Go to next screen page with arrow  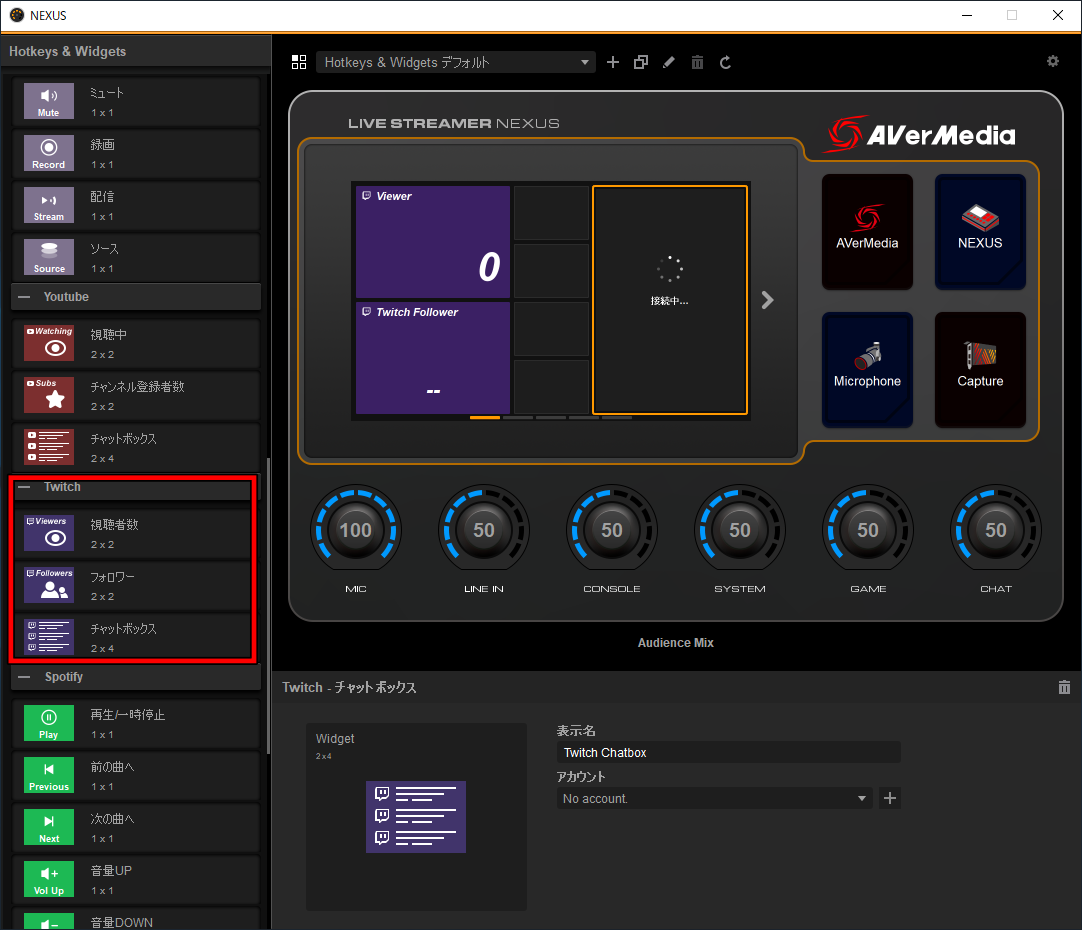pyautogui.click(x=767, y=300)
